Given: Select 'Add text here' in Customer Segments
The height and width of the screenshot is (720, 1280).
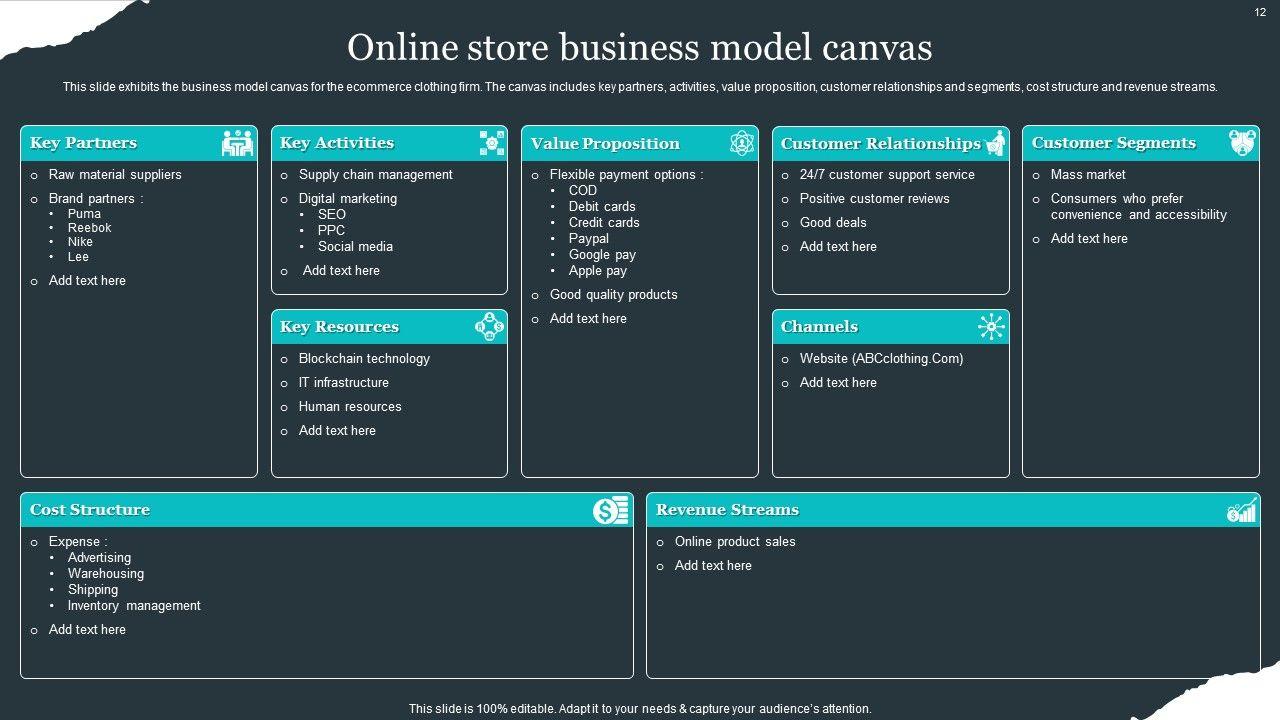Looking at the screenshot, I should point(1089,239).
